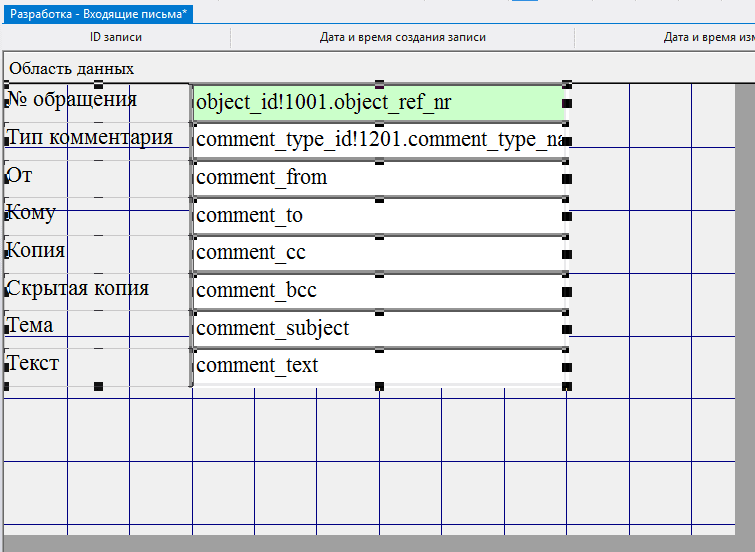
Task: Switch to the 'Разработка - Входящие письма' tab
Action: [98, 15]
